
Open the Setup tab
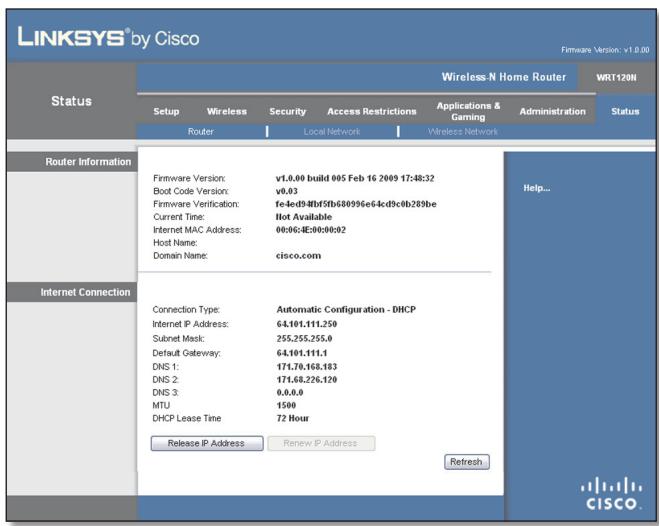pos(166,111)
